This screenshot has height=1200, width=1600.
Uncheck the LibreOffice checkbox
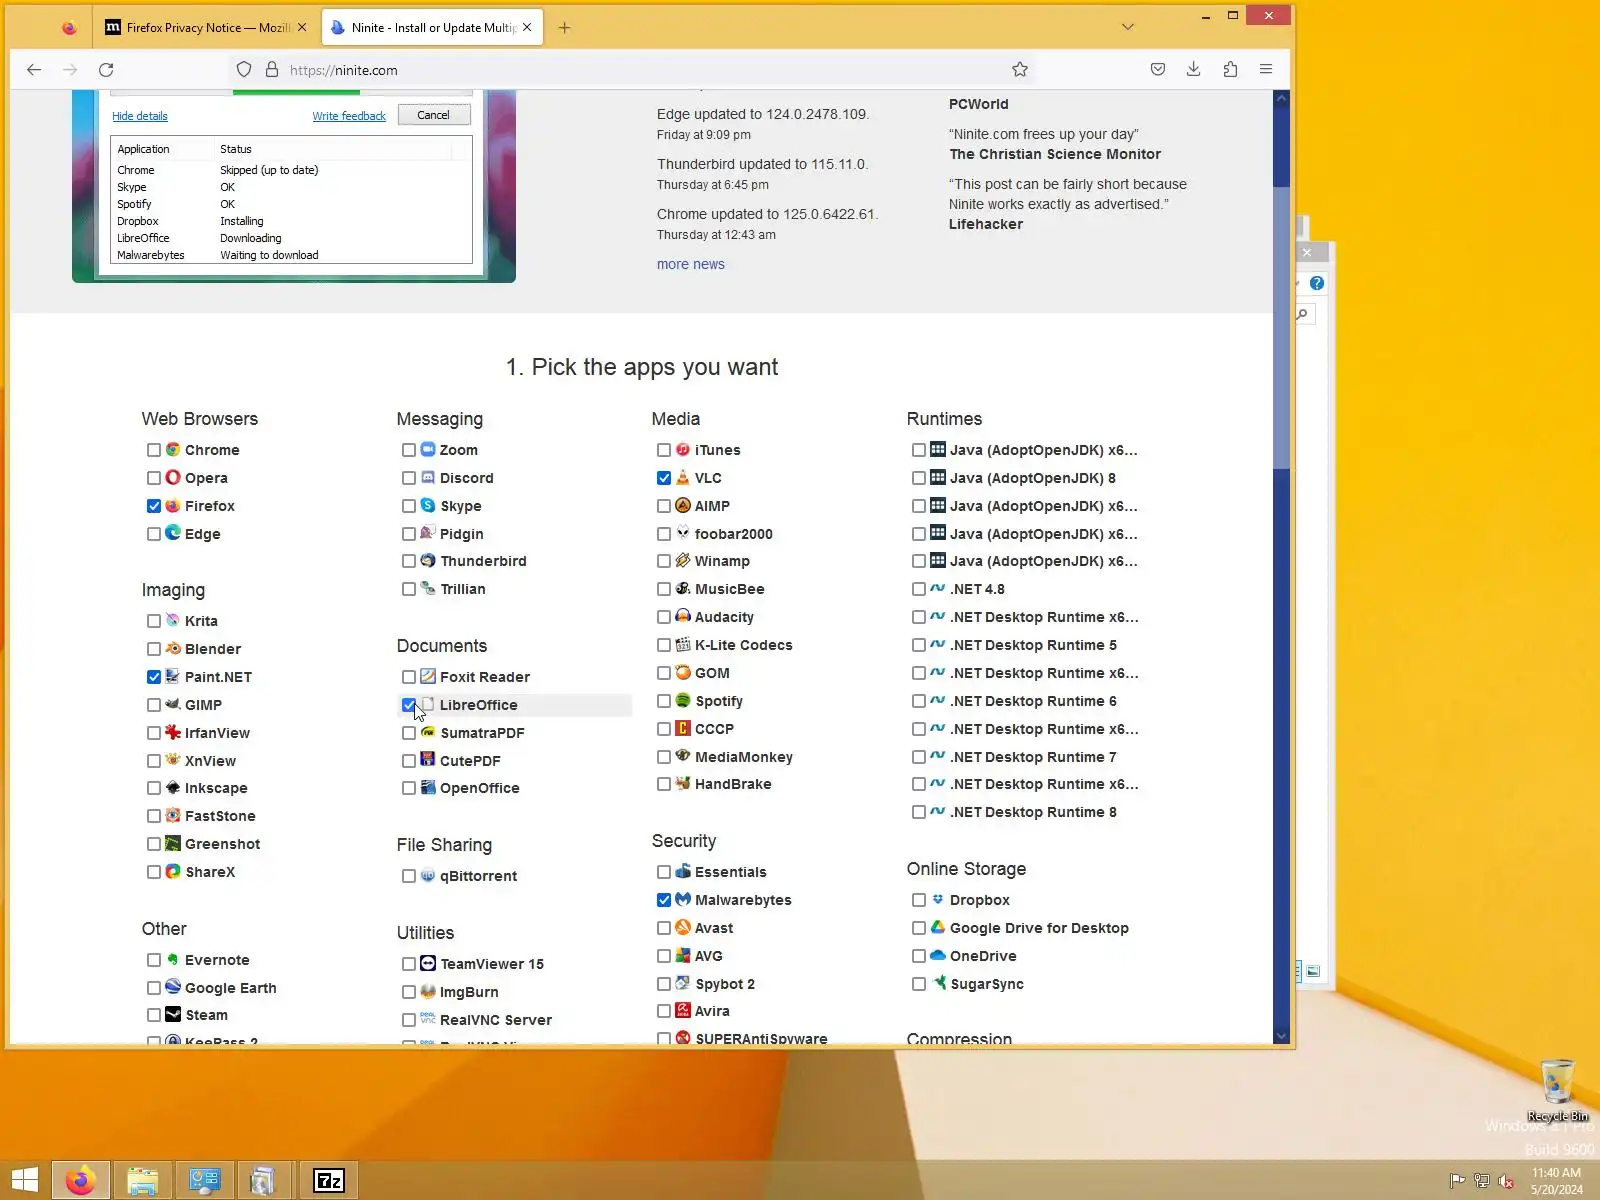click(x=409, y=705)
